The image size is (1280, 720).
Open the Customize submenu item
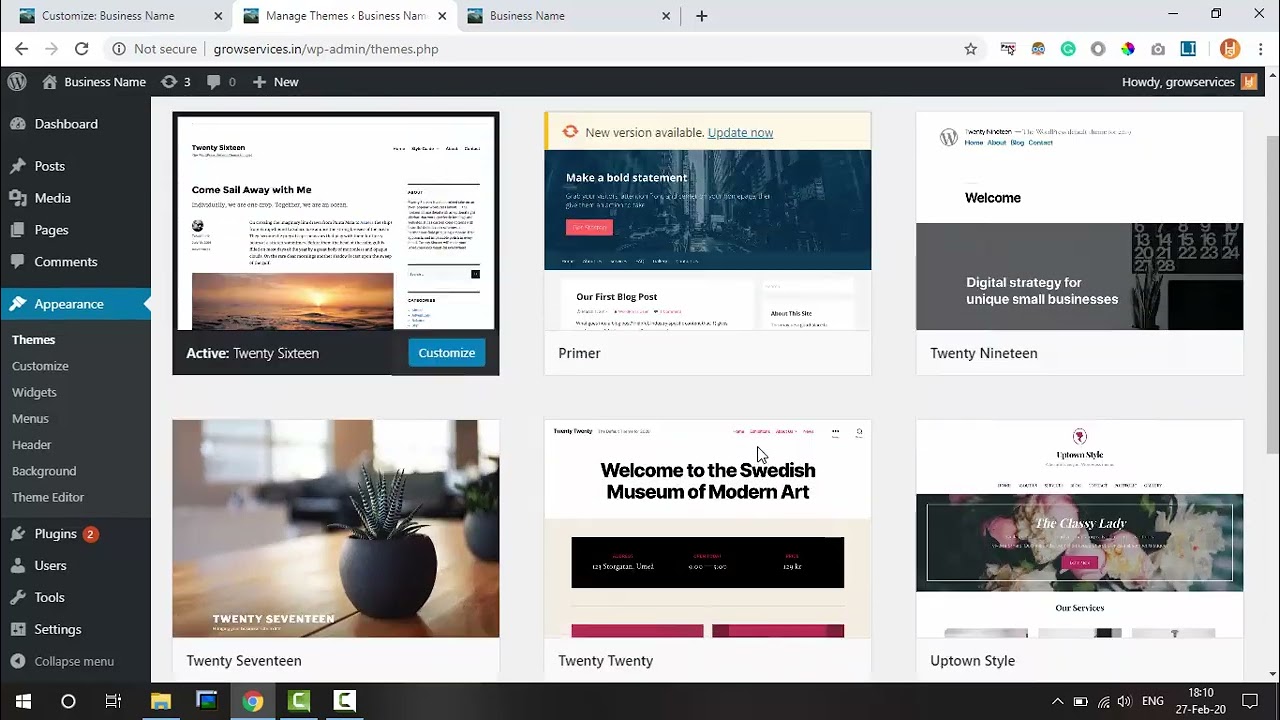click(40, 366)
